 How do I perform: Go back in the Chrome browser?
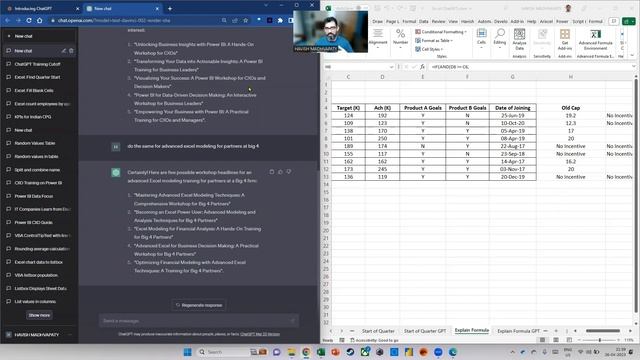pos(7,20)
